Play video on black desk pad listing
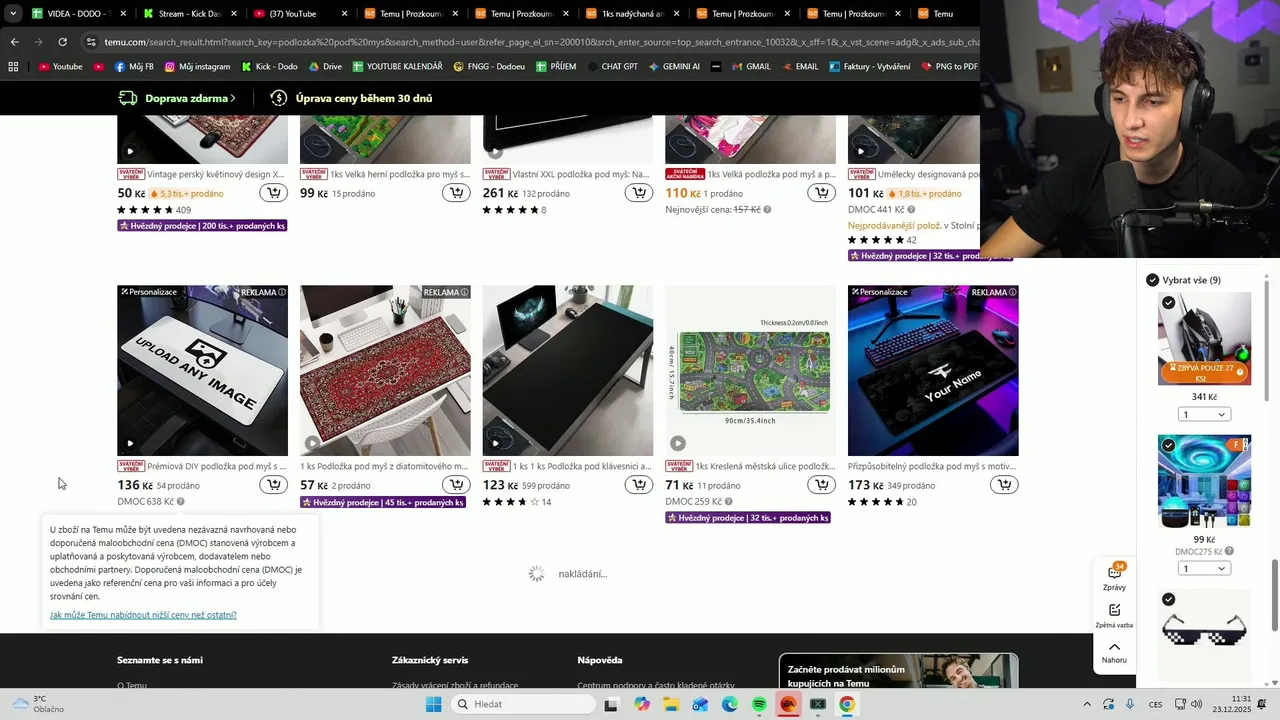The image size is (1280, 720). click(495, 443)
